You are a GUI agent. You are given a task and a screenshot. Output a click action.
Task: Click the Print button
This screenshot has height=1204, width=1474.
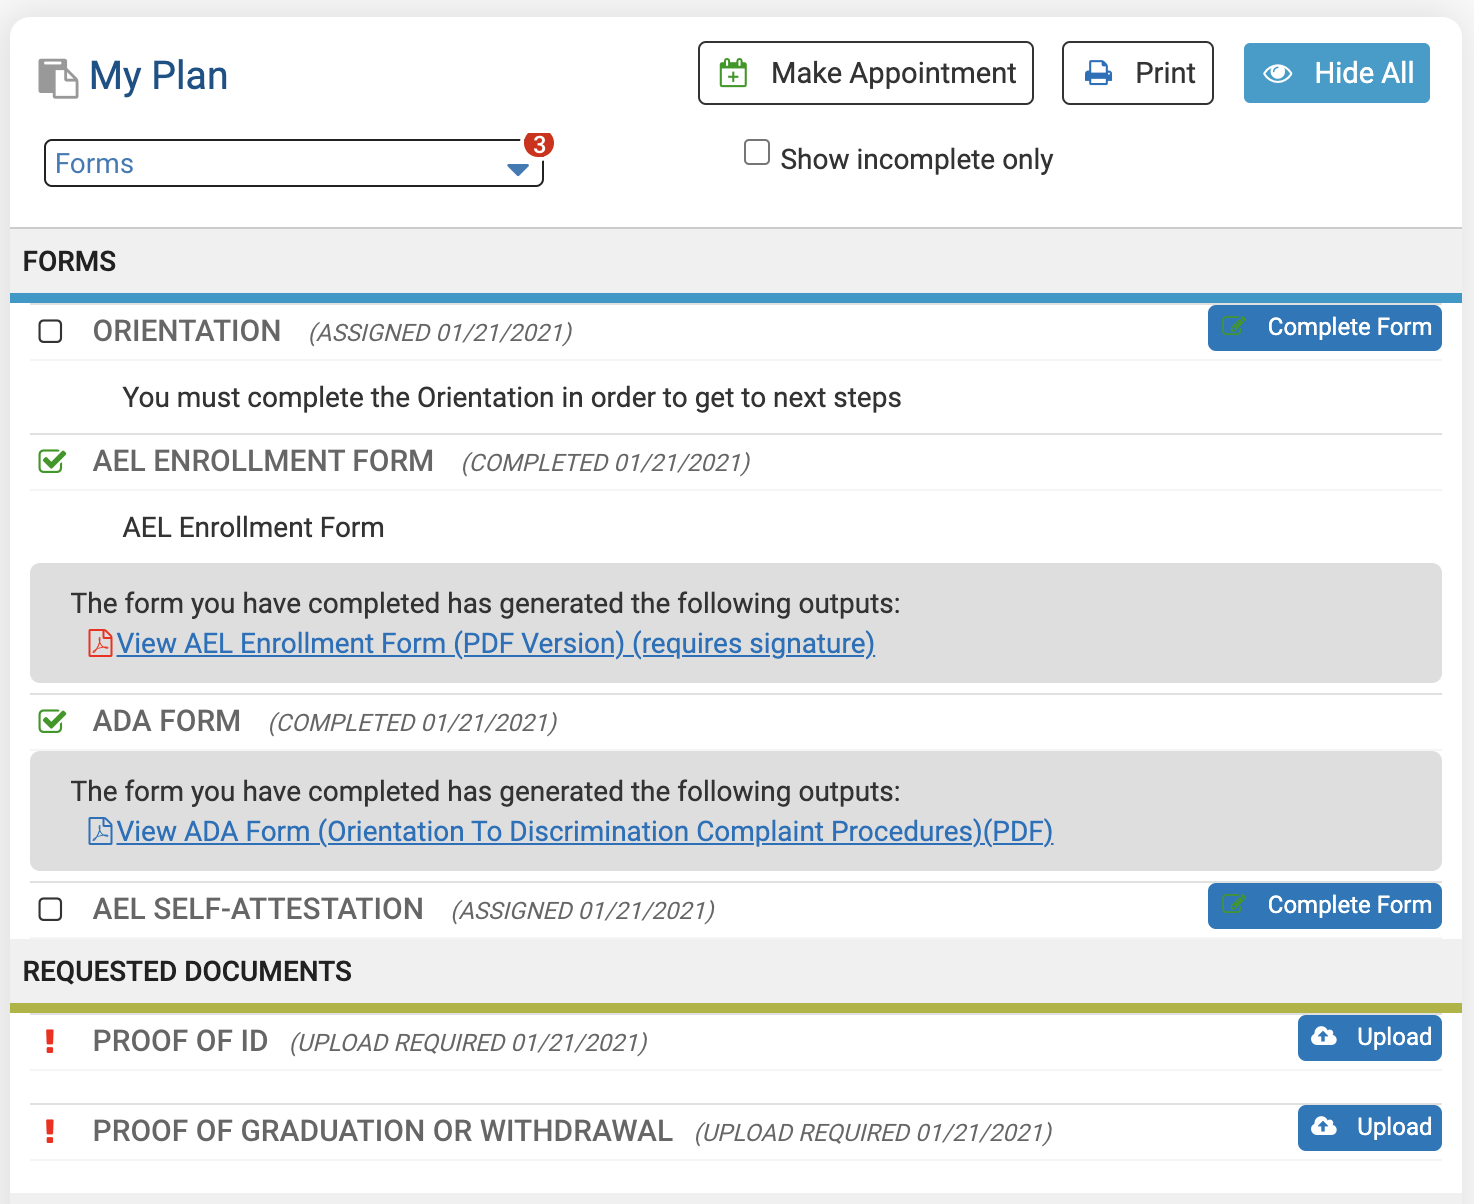click(x=1138, y=73)
